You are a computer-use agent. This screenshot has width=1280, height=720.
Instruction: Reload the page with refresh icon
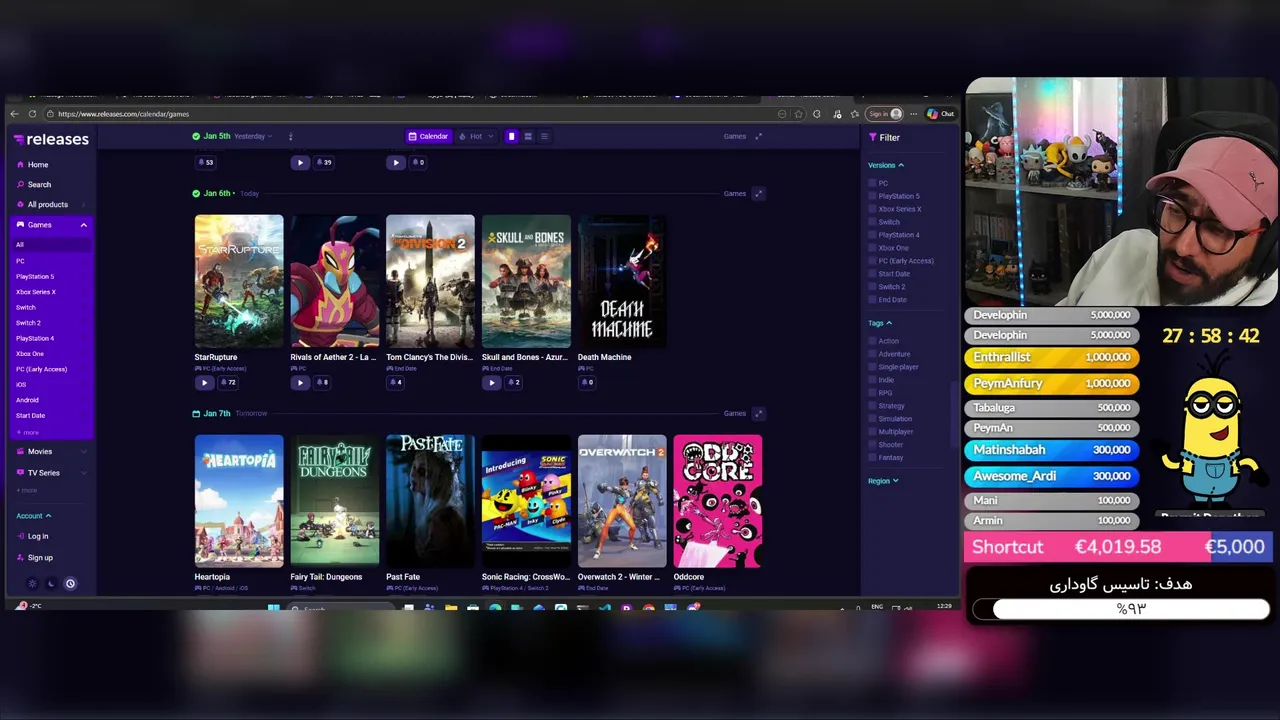tap(33, 114)
